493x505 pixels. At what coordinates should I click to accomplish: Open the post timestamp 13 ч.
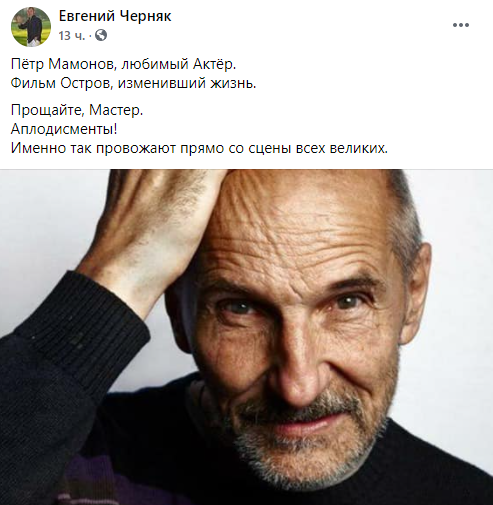pos(72,35)
